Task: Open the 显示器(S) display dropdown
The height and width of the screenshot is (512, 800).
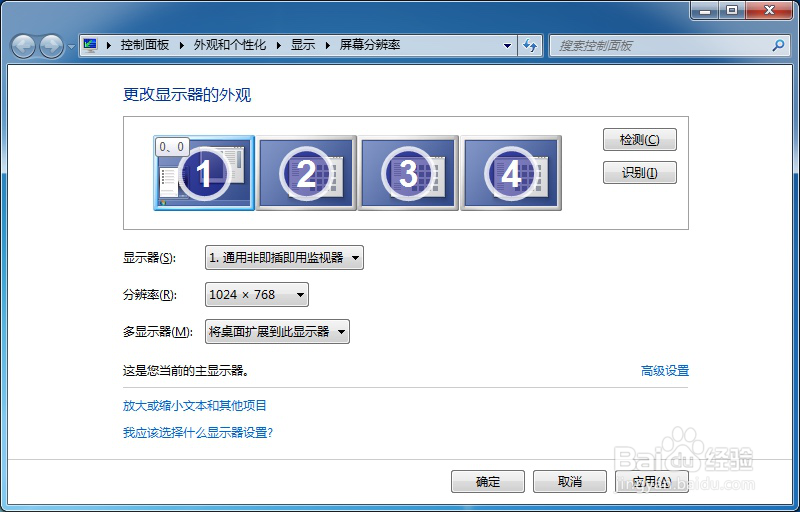Action: click(x=284, y=258)
